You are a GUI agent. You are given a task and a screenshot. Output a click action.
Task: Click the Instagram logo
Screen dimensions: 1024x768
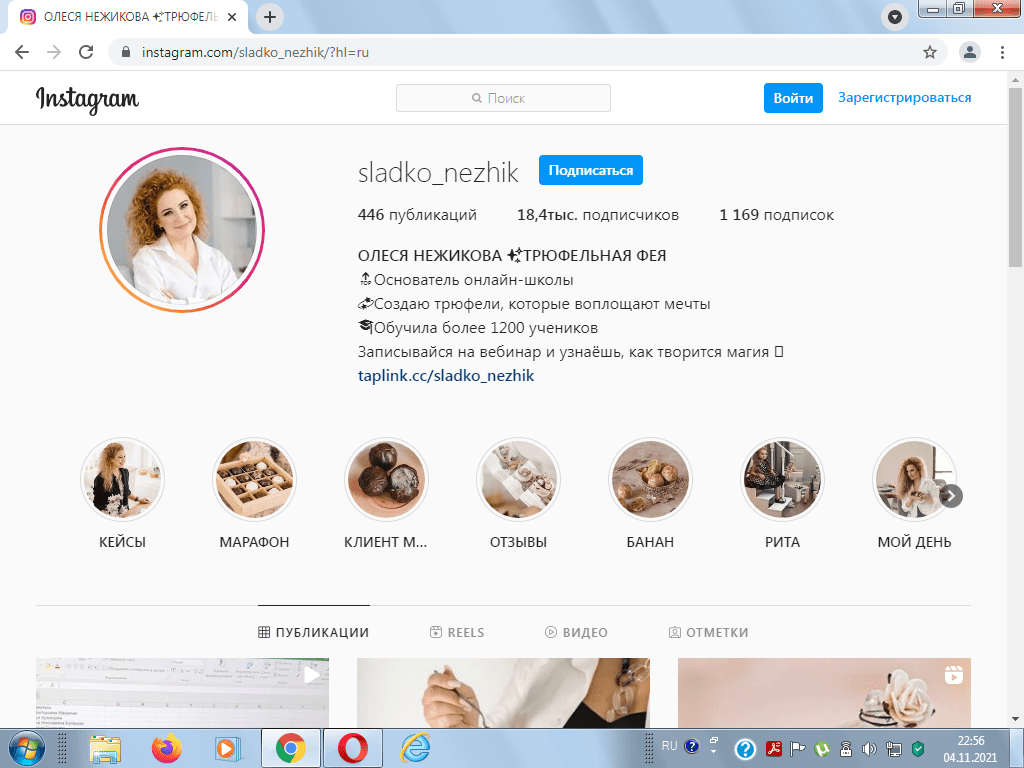(88, 98)
